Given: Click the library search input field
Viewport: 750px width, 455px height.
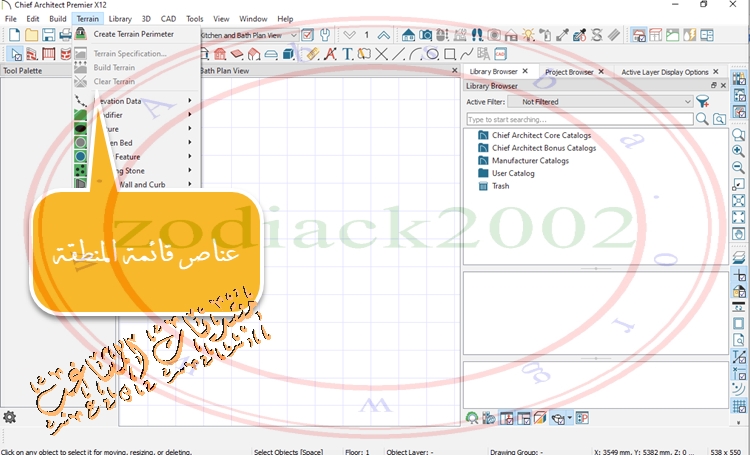Looking at the screenshot, I should pos(580,119).
